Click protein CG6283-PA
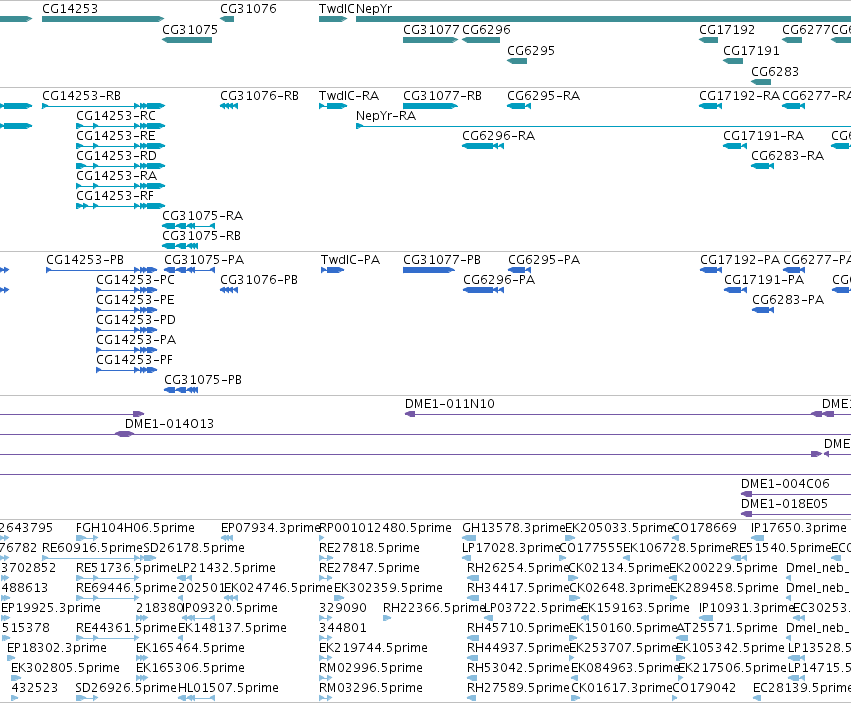The height and width of the screenshot is (703, 851). pyautogui.click(x=788, y=300)
